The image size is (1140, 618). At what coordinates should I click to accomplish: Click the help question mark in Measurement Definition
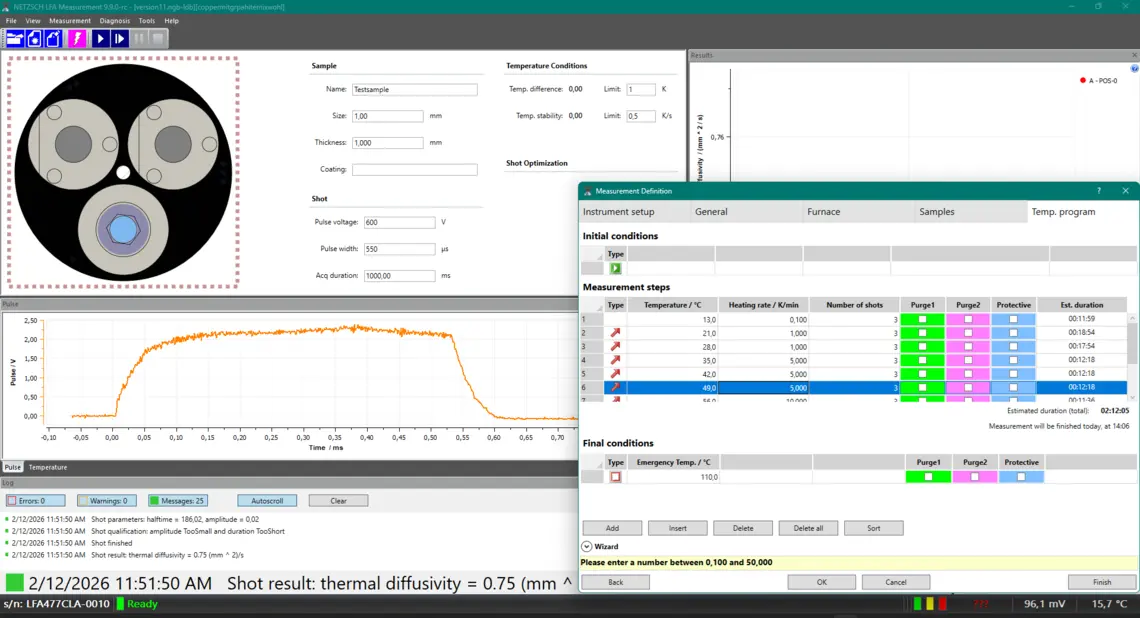(x=1099, y=190)
